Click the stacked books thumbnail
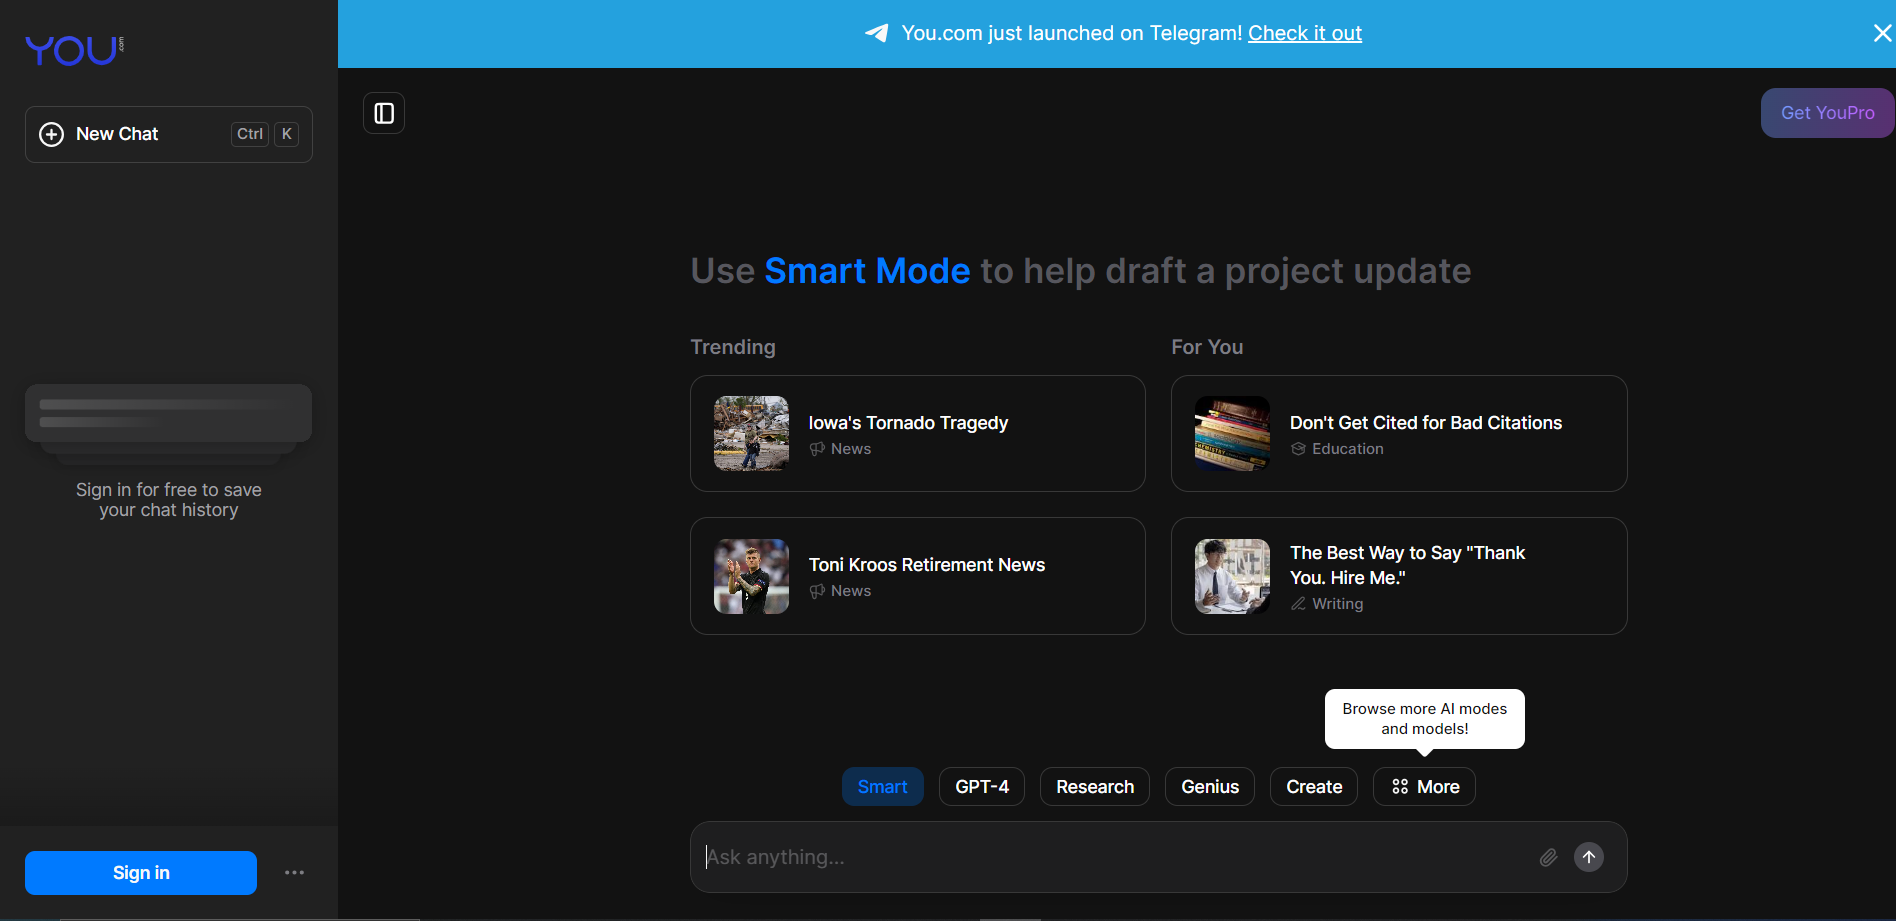The width and height of the screenshot is (1896, 921). (x=1232, y=433)
